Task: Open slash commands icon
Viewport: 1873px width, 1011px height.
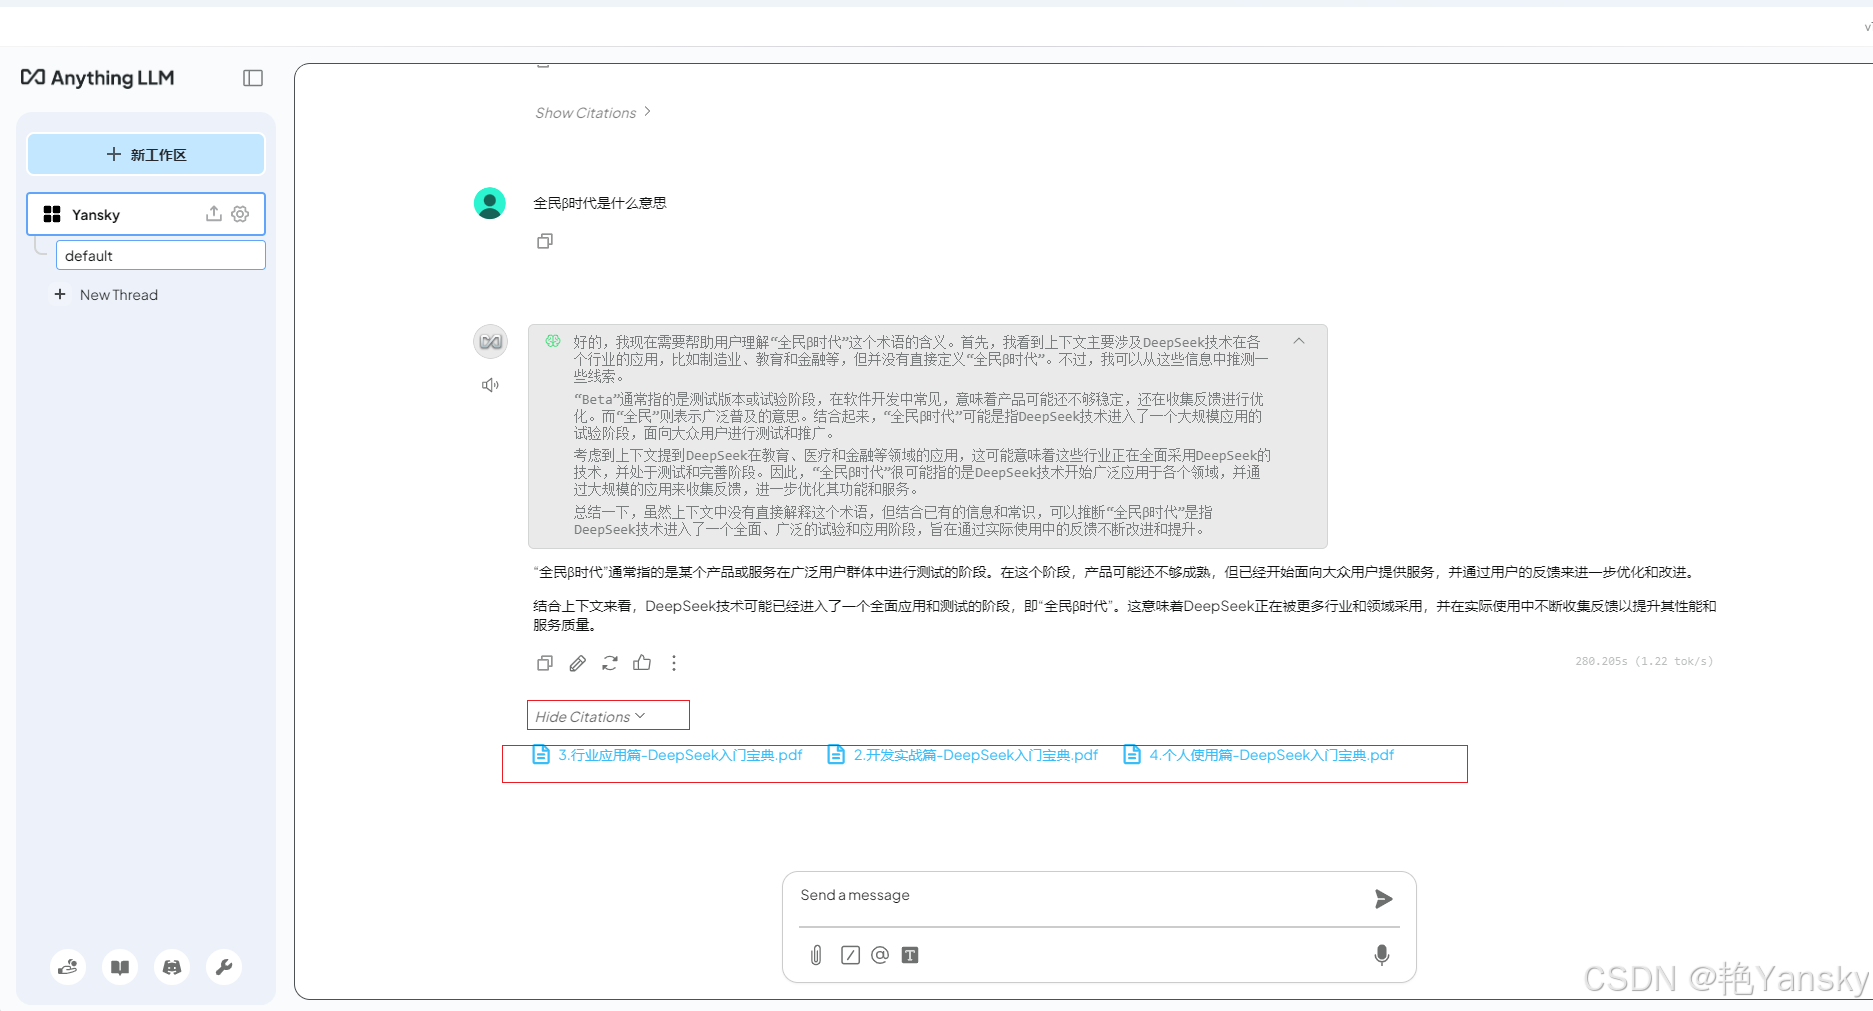Action: pyautogui.click(x=850, y=955)
